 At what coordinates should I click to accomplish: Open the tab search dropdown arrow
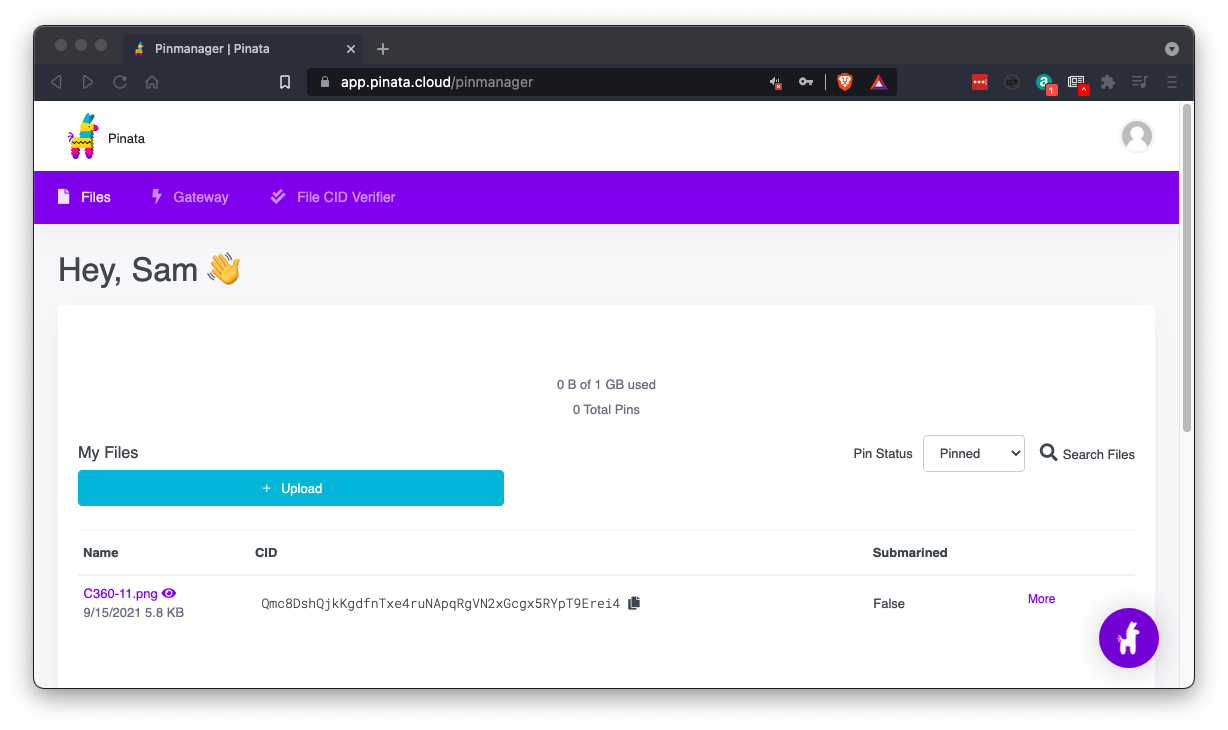[1172, 49]
